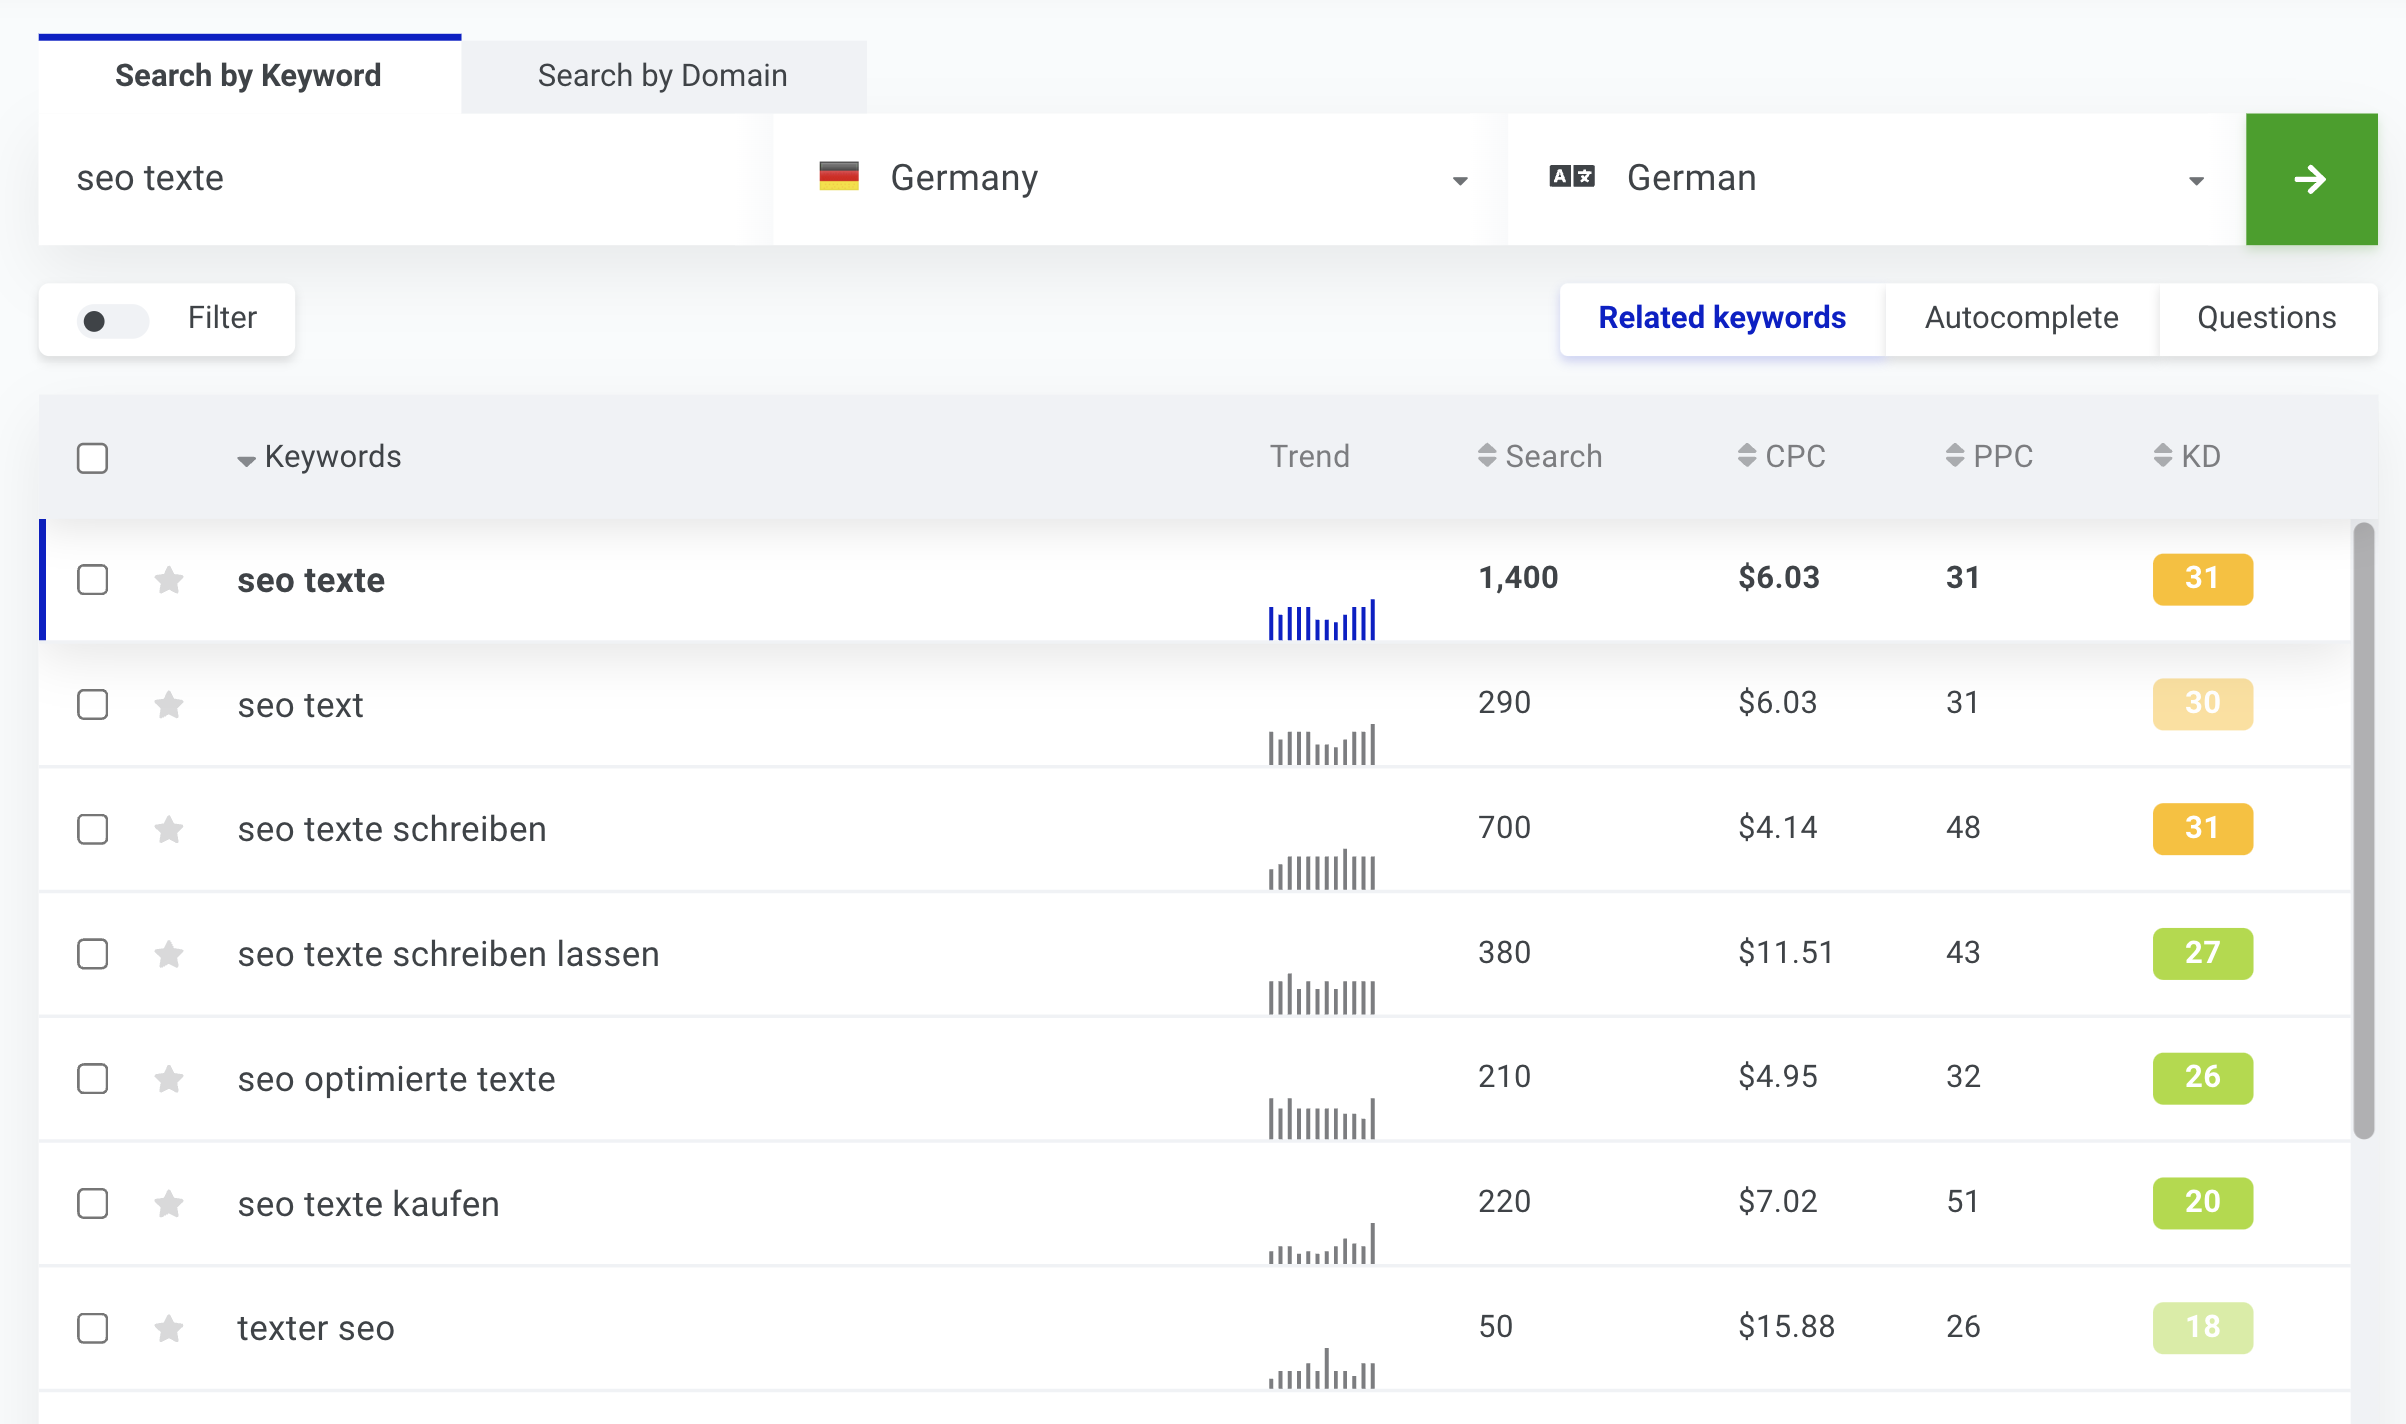View trend bars for 'seo texte kaufen'
The height and width of the screenshot is (1424, 2406).
pyautogui.click(x=1322, y=1243)
